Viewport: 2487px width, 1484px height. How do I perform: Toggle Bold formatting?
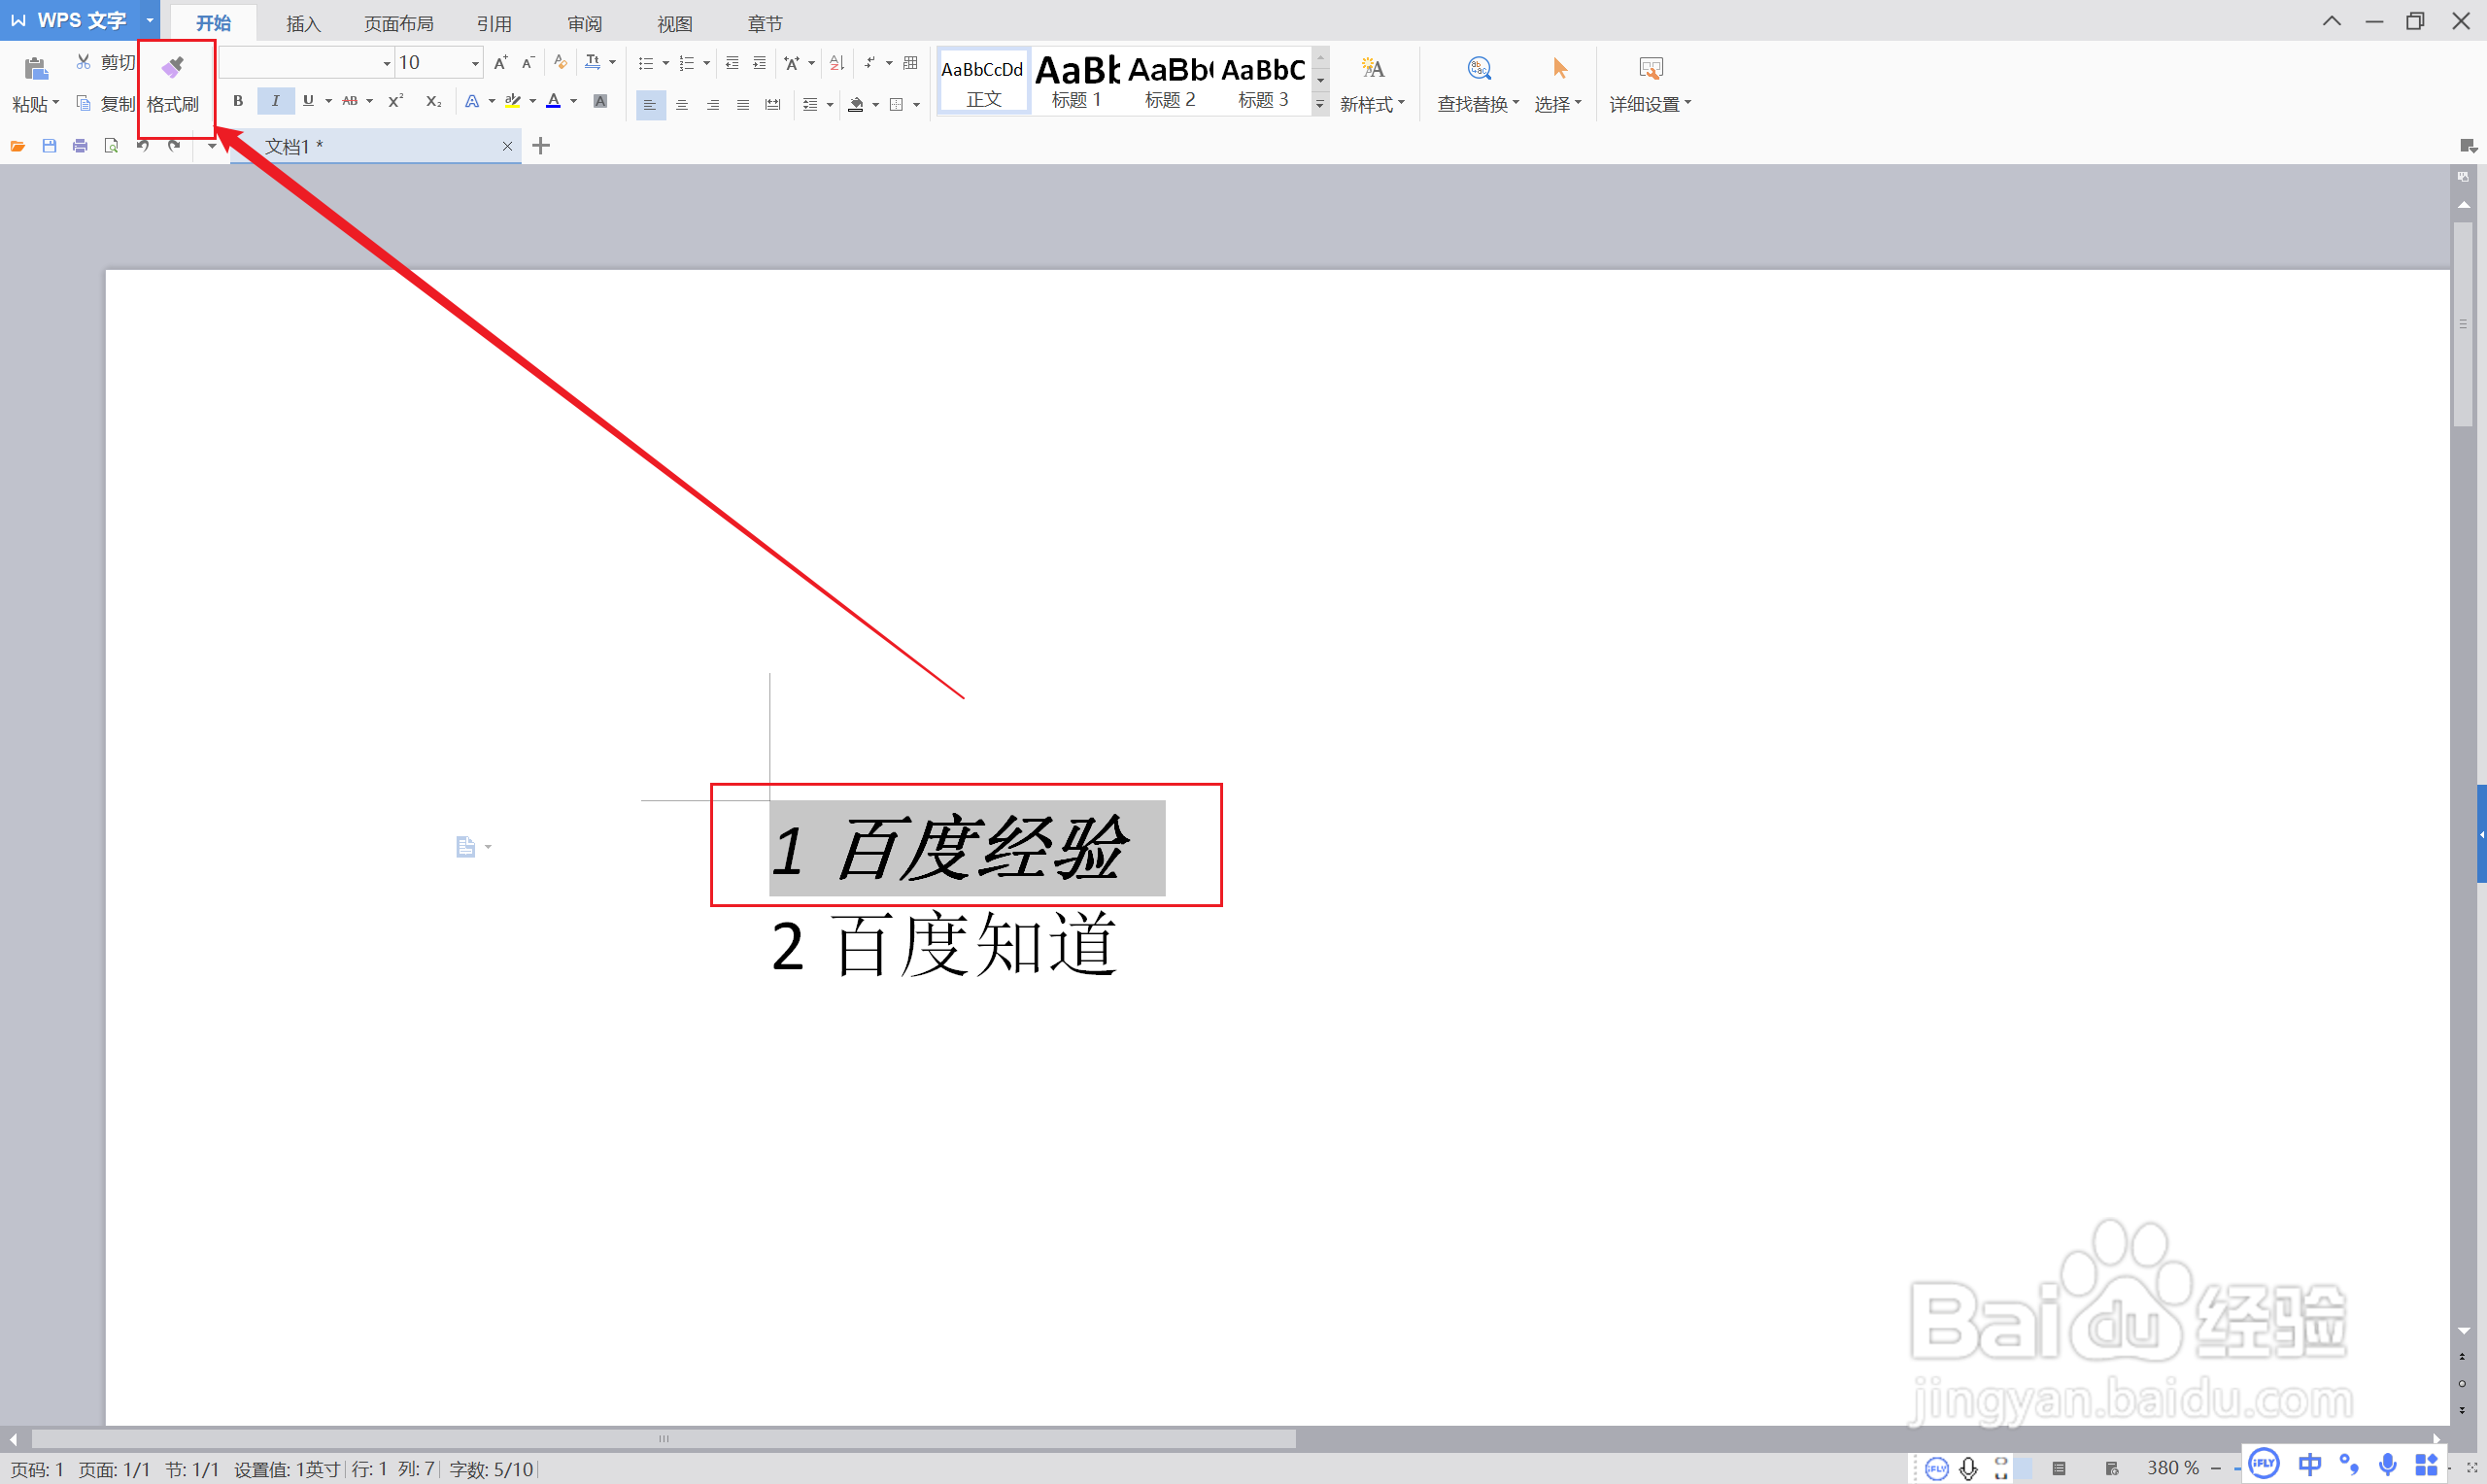[x=238, y=101]
